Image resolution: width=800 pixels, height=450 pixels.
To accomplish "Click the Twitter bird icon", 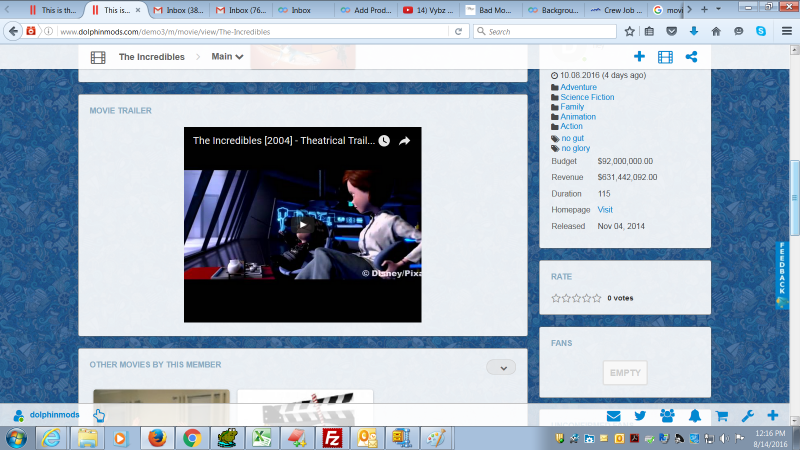I will tap(640, 416).
